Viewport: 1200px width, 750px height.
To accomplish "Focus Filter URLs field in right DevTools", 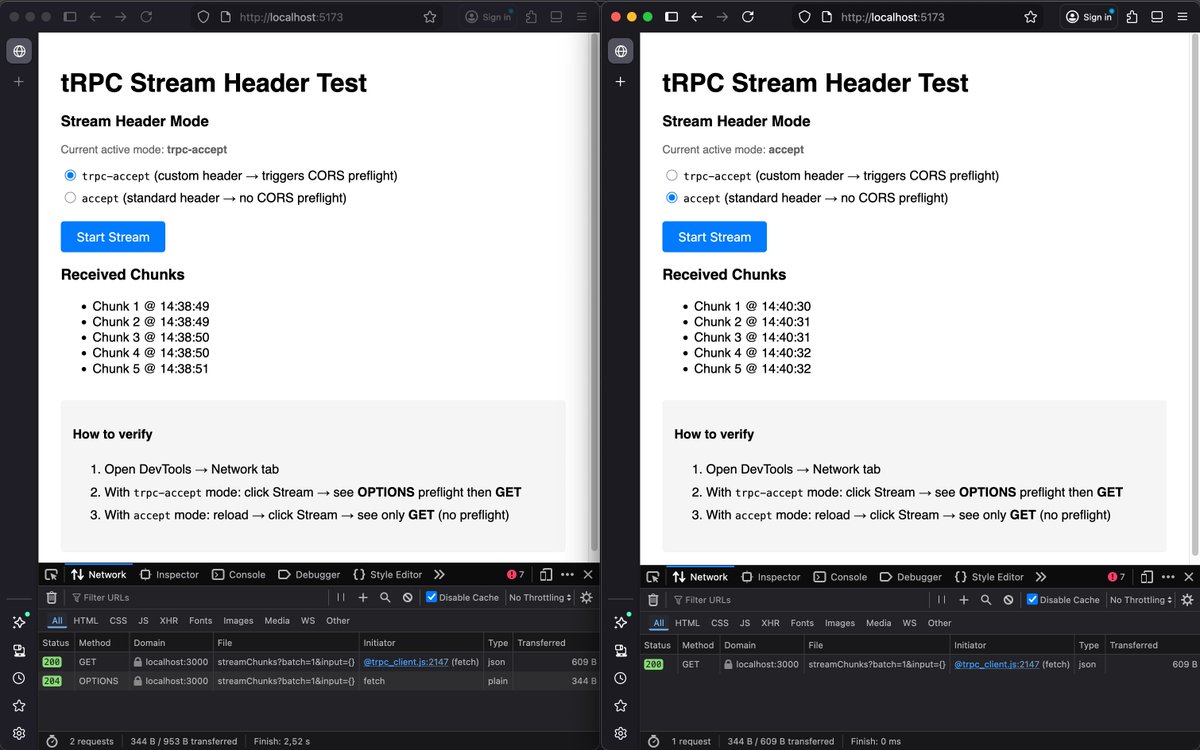I will (x=797, y=600).
